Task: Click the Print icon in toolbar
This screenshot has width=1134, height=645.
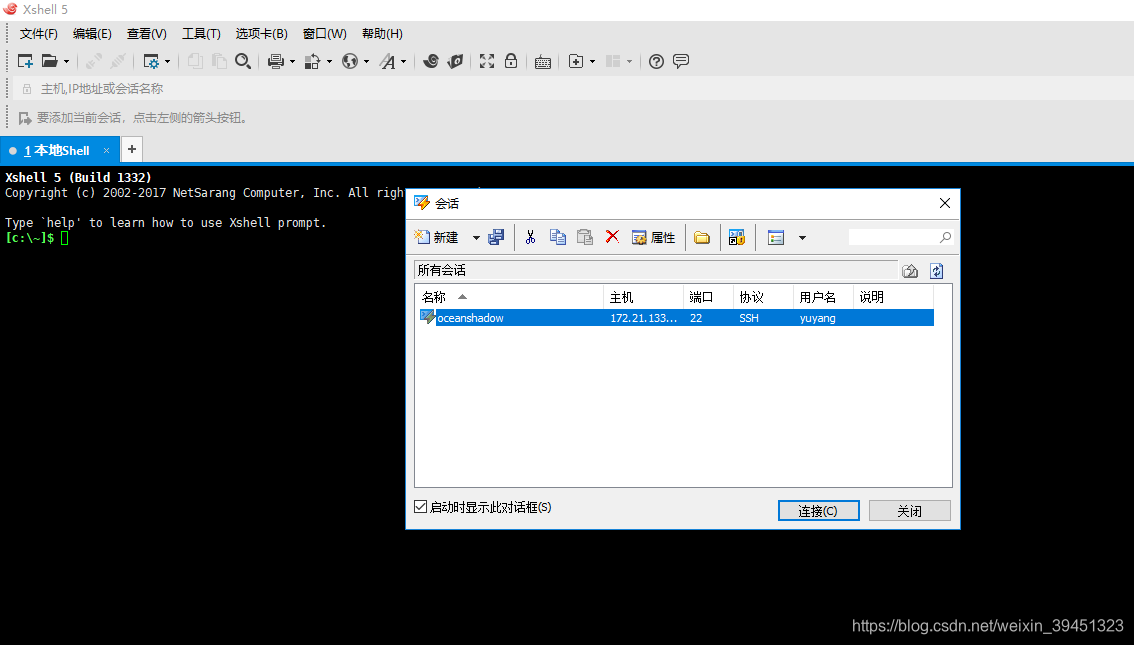Action: click(276, 61)
